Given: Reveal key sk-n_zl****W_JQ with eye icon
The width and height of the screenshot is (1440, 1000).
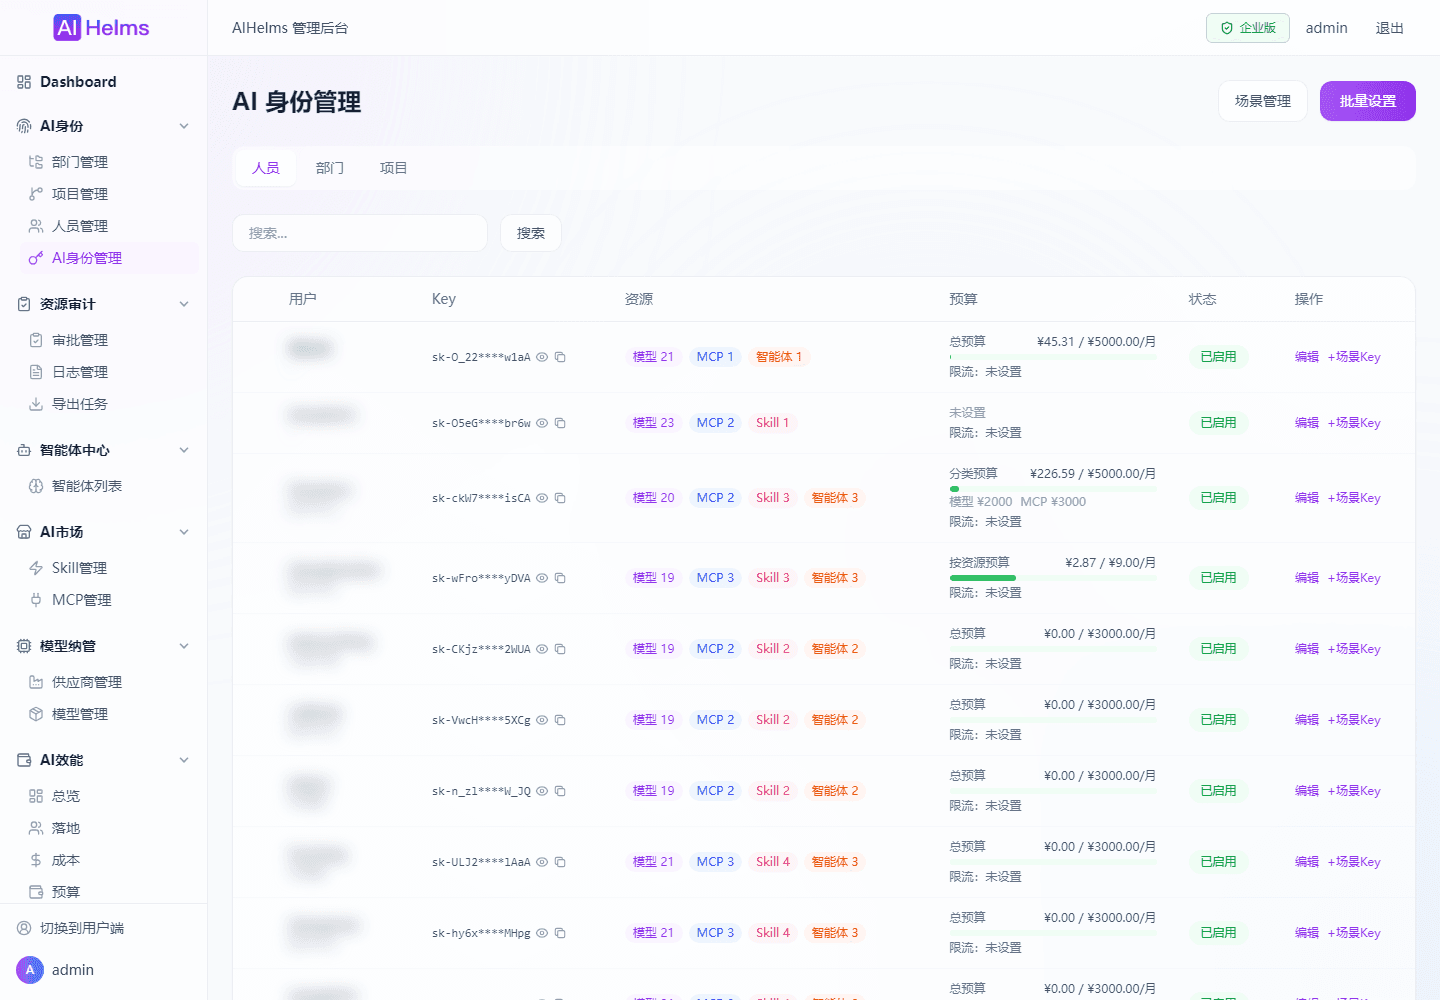Looking at the screenshot, I should [x=542, y=791].
